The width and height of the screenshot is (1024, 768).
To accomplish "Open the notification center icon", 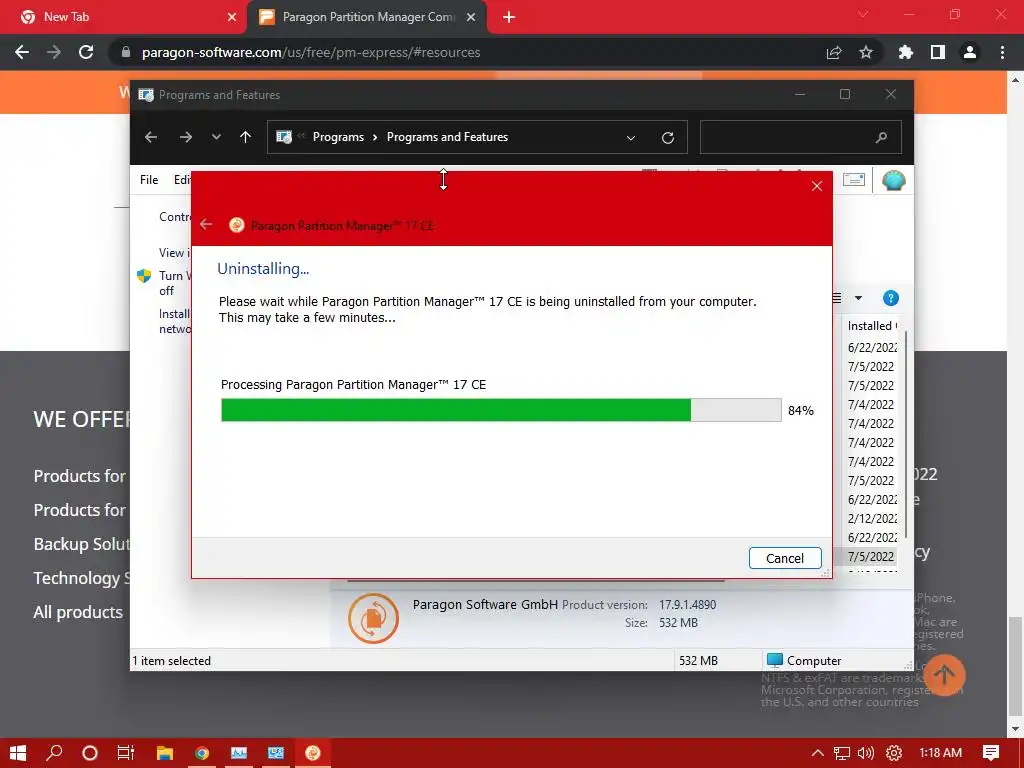I will point(991,753).
